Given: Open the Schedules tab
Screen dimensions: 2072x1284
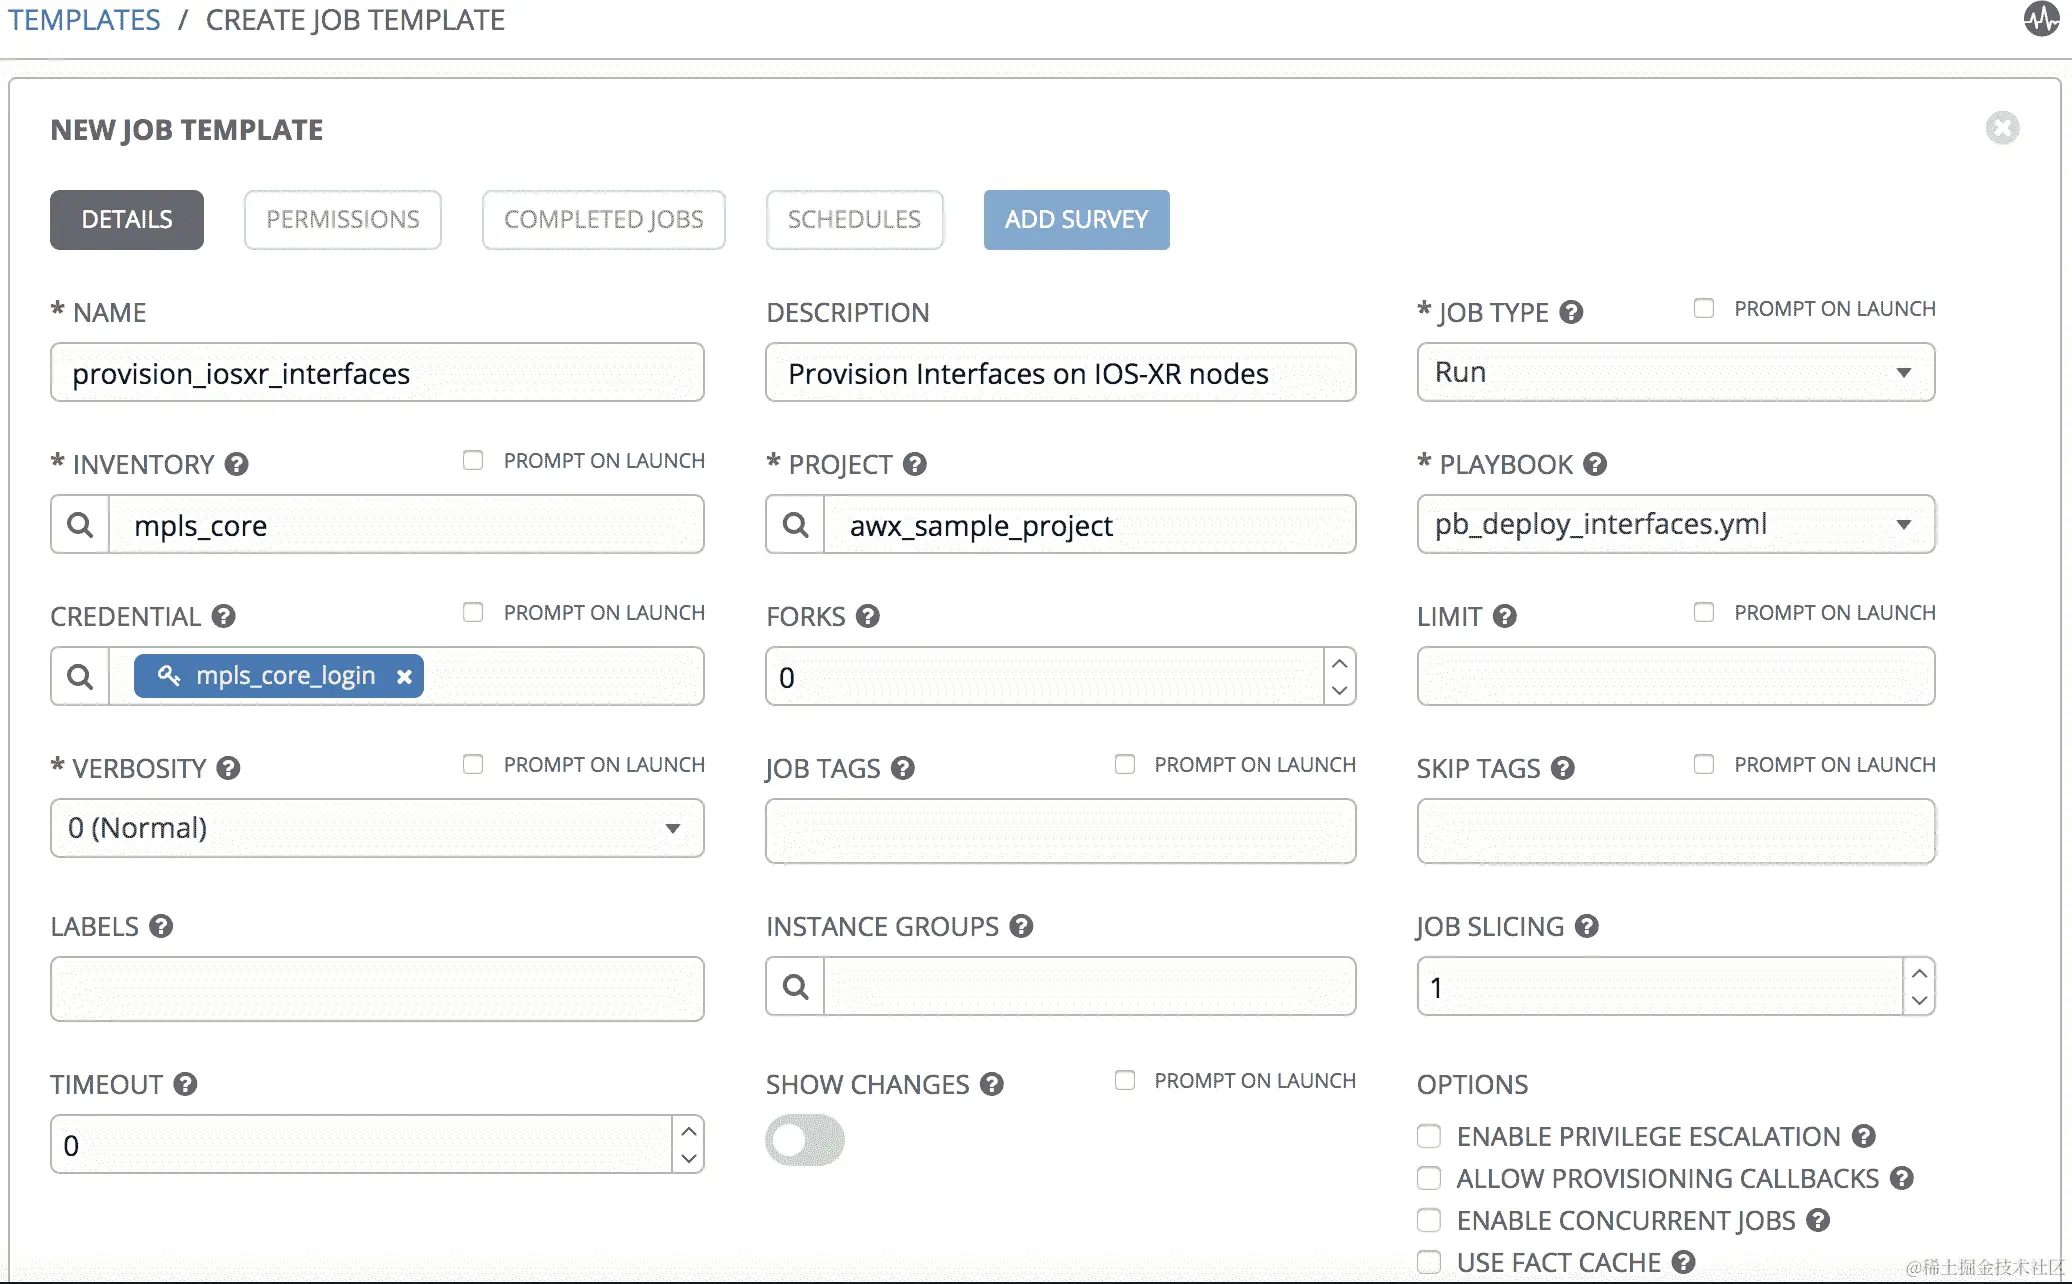Looking at the screenshot, I should click(854, 219).
